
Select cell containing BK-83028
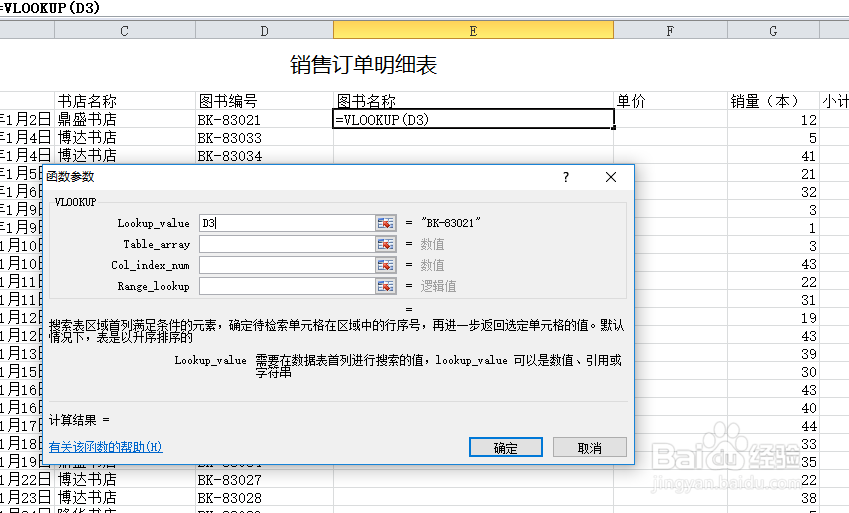tap(264, 498)
